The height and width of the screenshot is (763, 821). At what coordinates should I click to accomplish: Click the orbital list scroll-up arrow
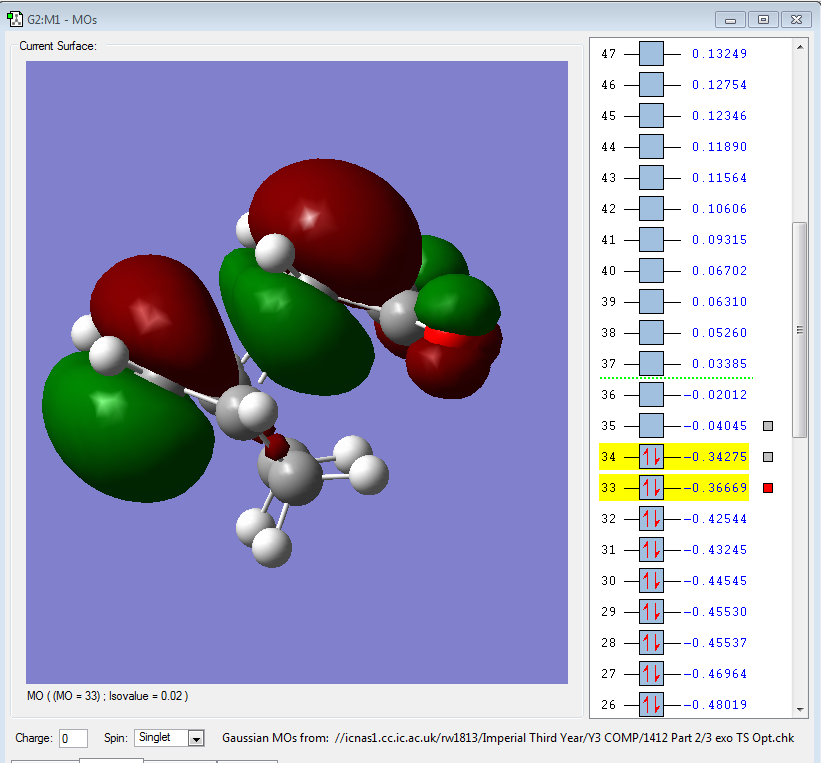[799, 47]
